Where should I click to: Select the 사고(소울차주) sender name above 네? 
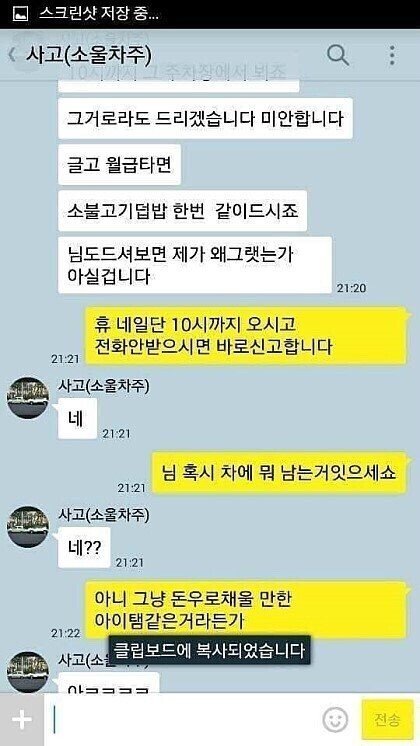point(103,386)
